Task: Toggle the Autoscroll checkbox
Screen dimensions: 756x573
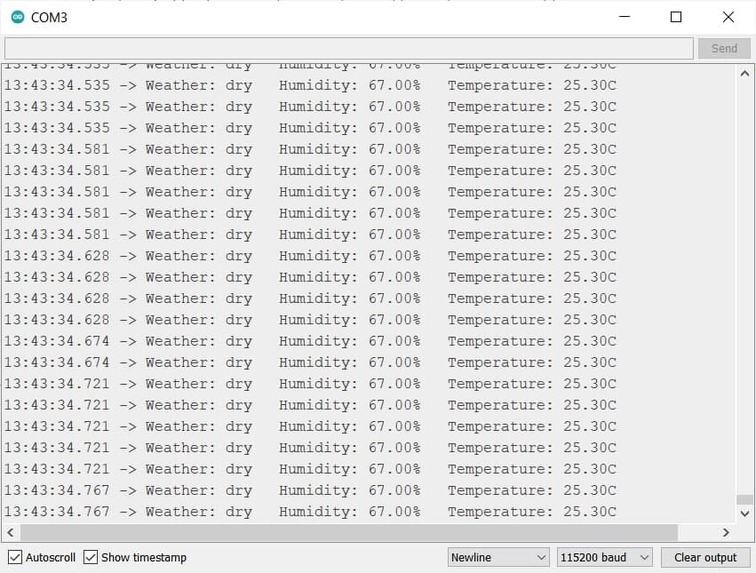Action: (x=15, y=557)
